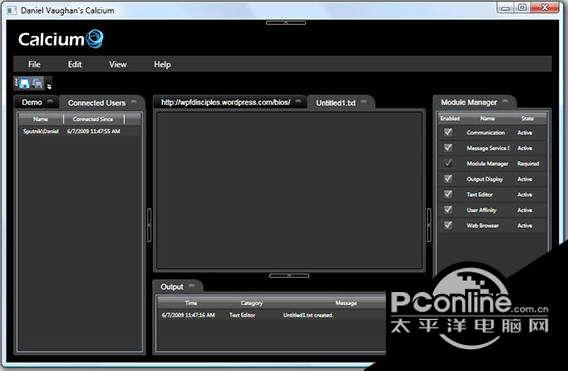
Task: Close the wpfdisciples.wordpress.com tab
Action: pyautogui.click(x=298, y=101)
